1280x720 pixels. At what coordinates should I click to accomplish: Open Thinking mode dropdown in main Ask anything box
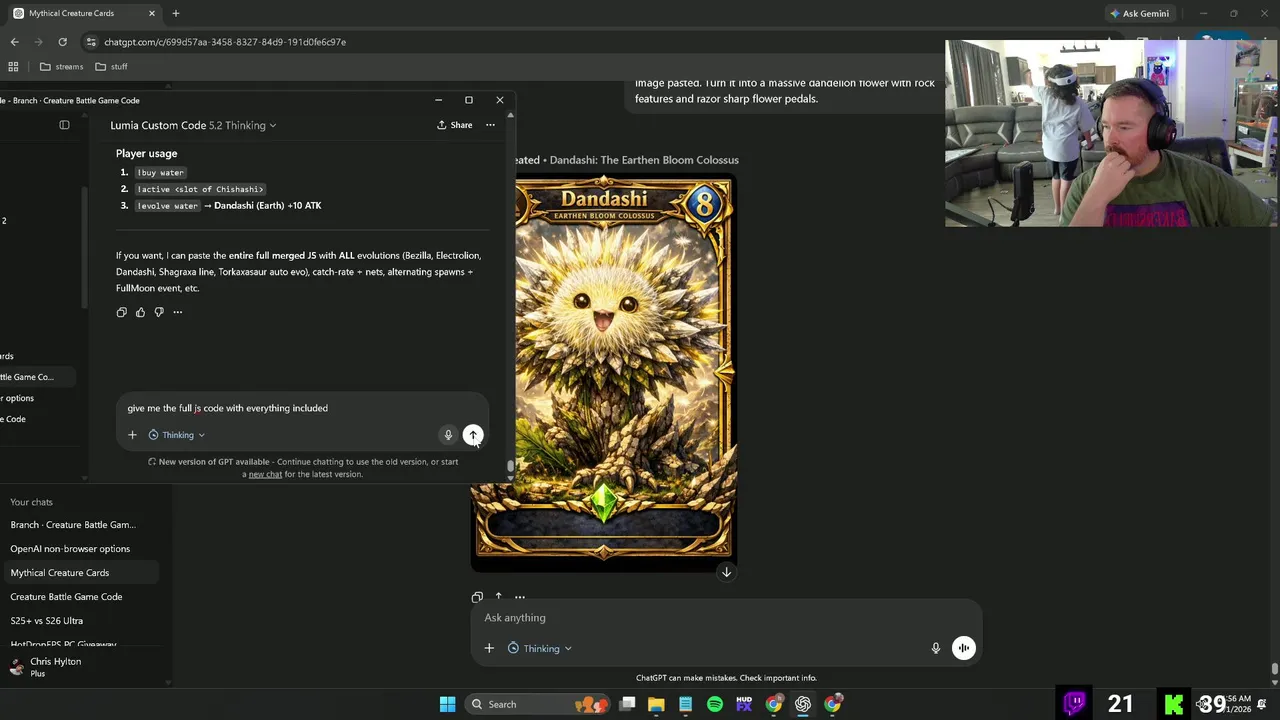click(x=540, y=648)
